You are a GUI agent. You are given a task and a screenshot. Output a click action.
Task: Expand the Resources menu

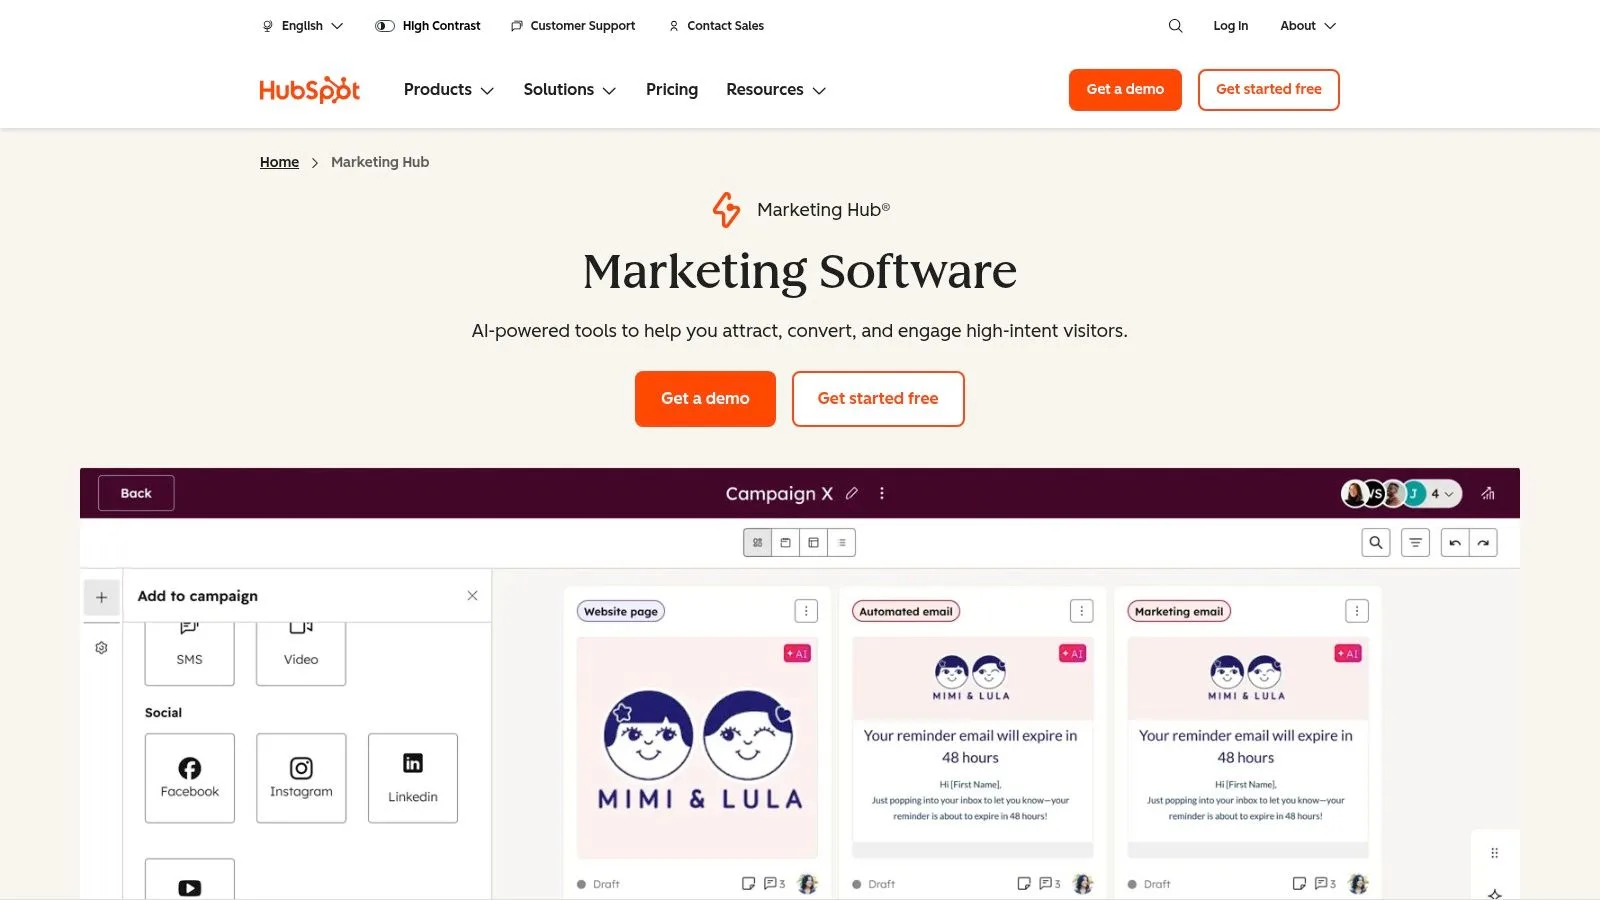click(x=776, y=90)
